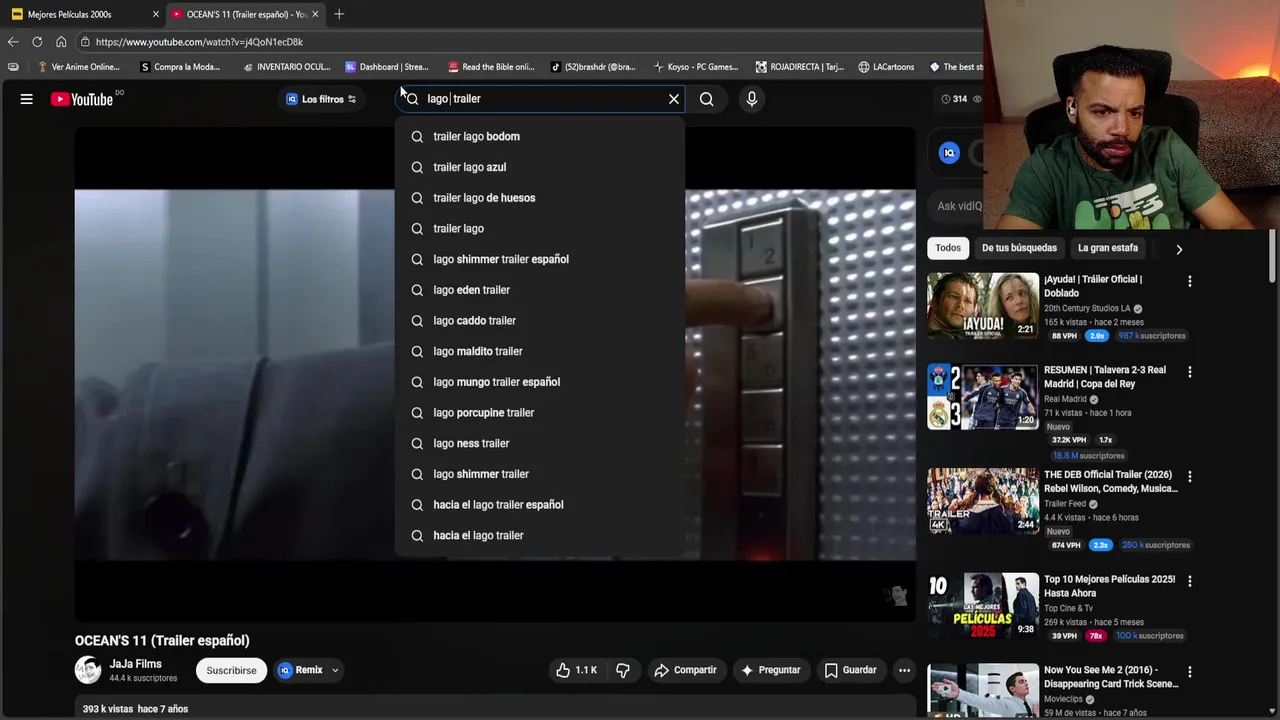This screenshot has width=1280, height=720.
Task: Clear the search box with the X
Action: (674, 99)
